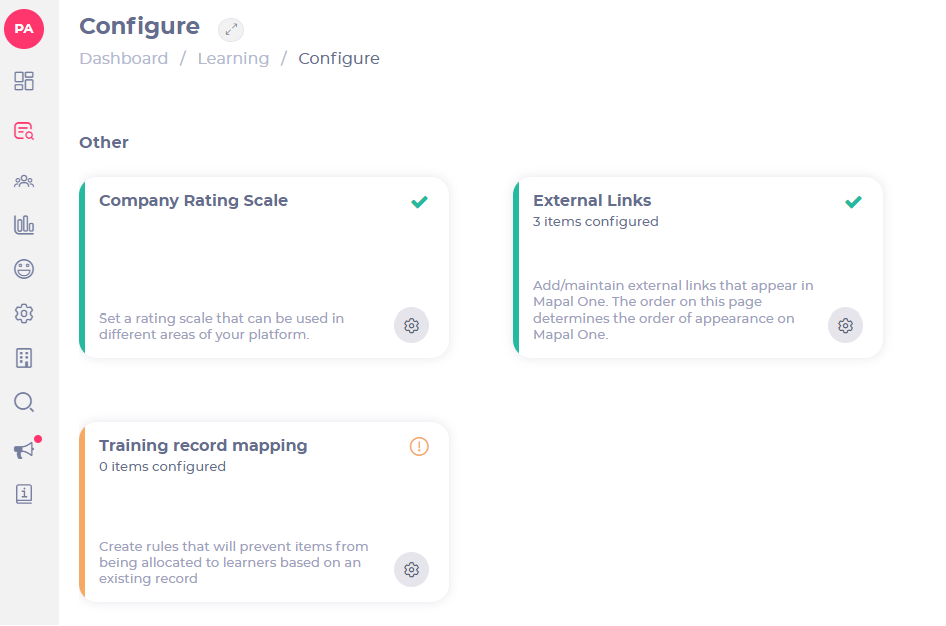
Task: Configure Training record mapping via gear button
Action: click(x=411, y=570)
